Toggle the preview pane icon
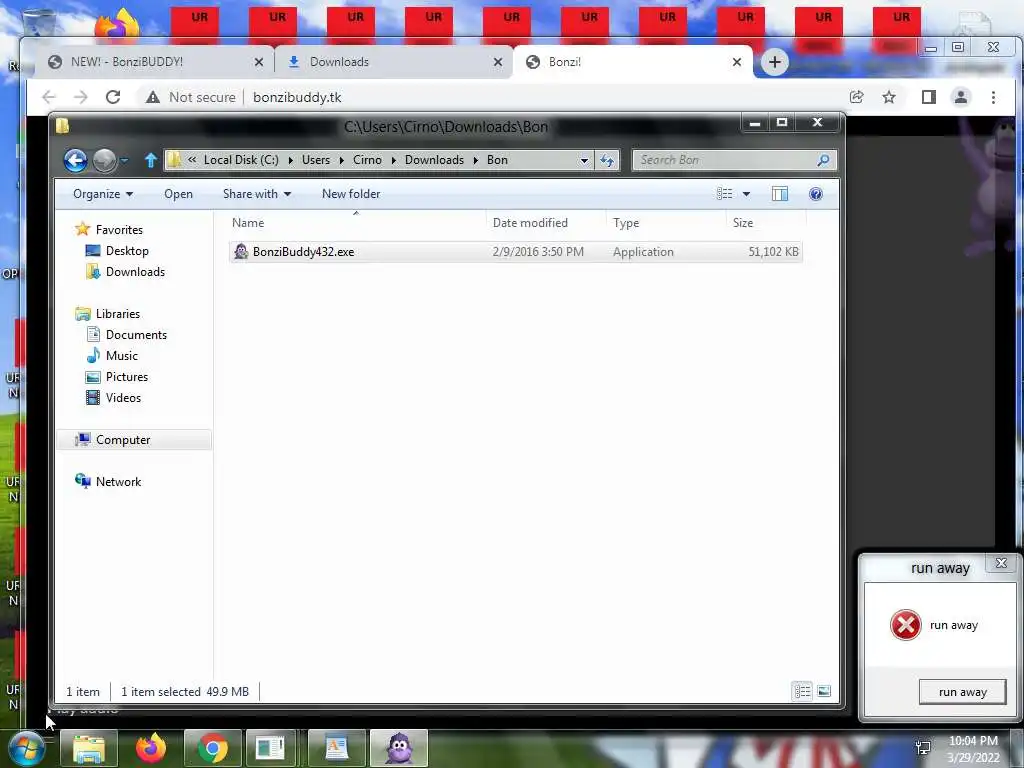This screenshot has width=1024, height=768. 780,194
